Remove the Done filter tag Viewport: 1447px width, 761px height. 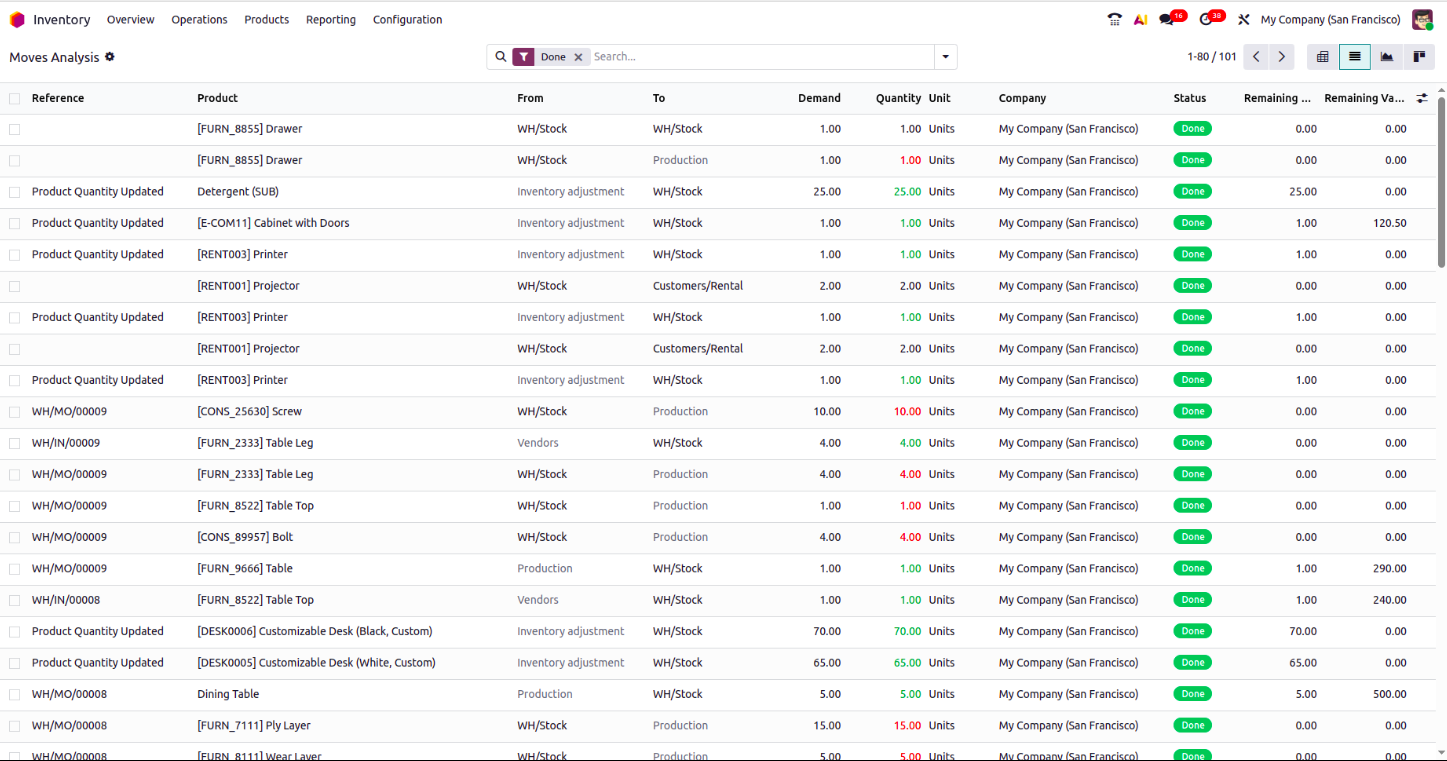(578, 57)
